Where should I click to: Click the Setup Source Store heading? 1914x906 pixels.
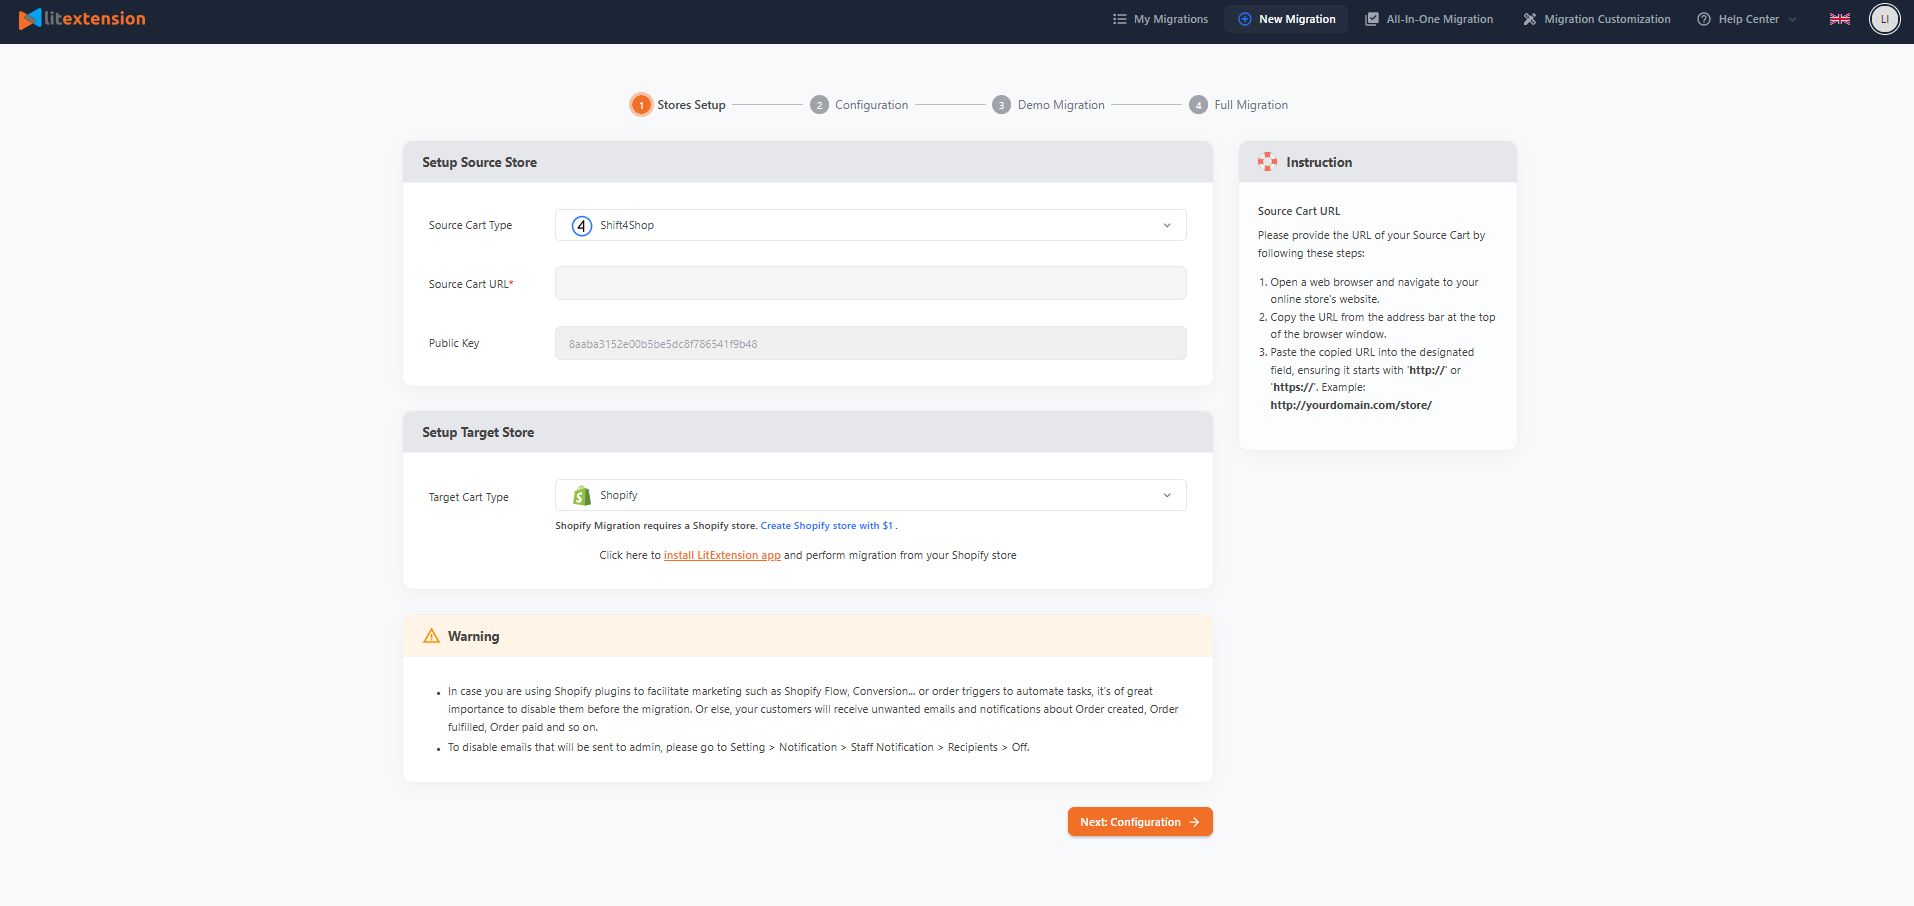[479, 162]
